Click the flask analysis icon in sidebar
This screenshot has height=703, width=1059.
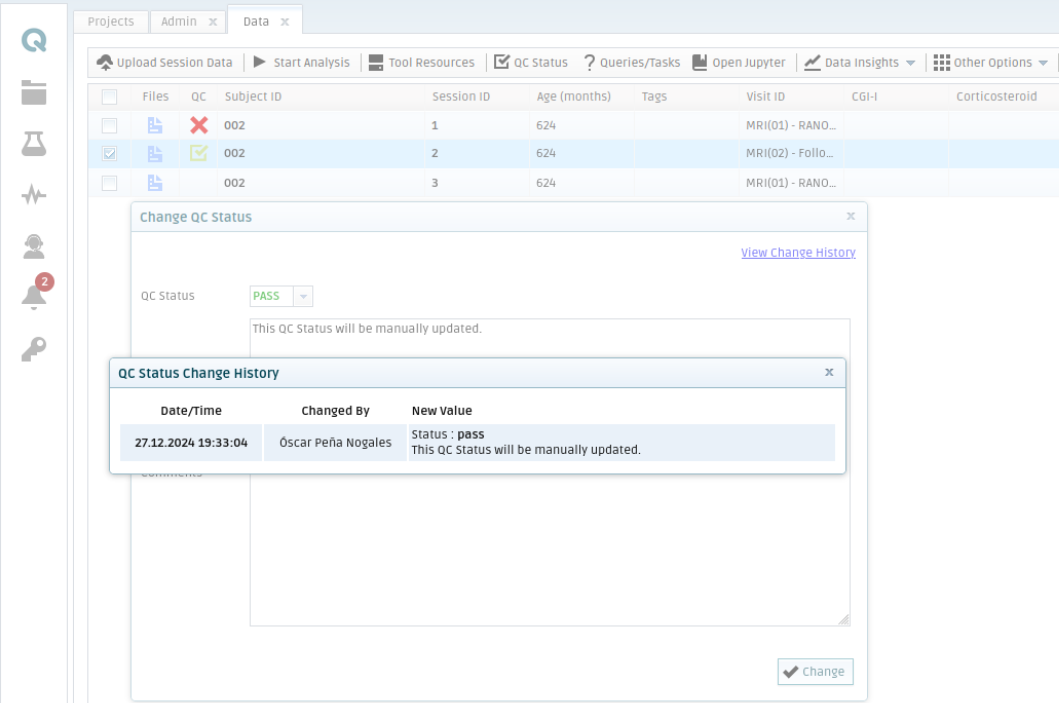(x=34, y=144)
